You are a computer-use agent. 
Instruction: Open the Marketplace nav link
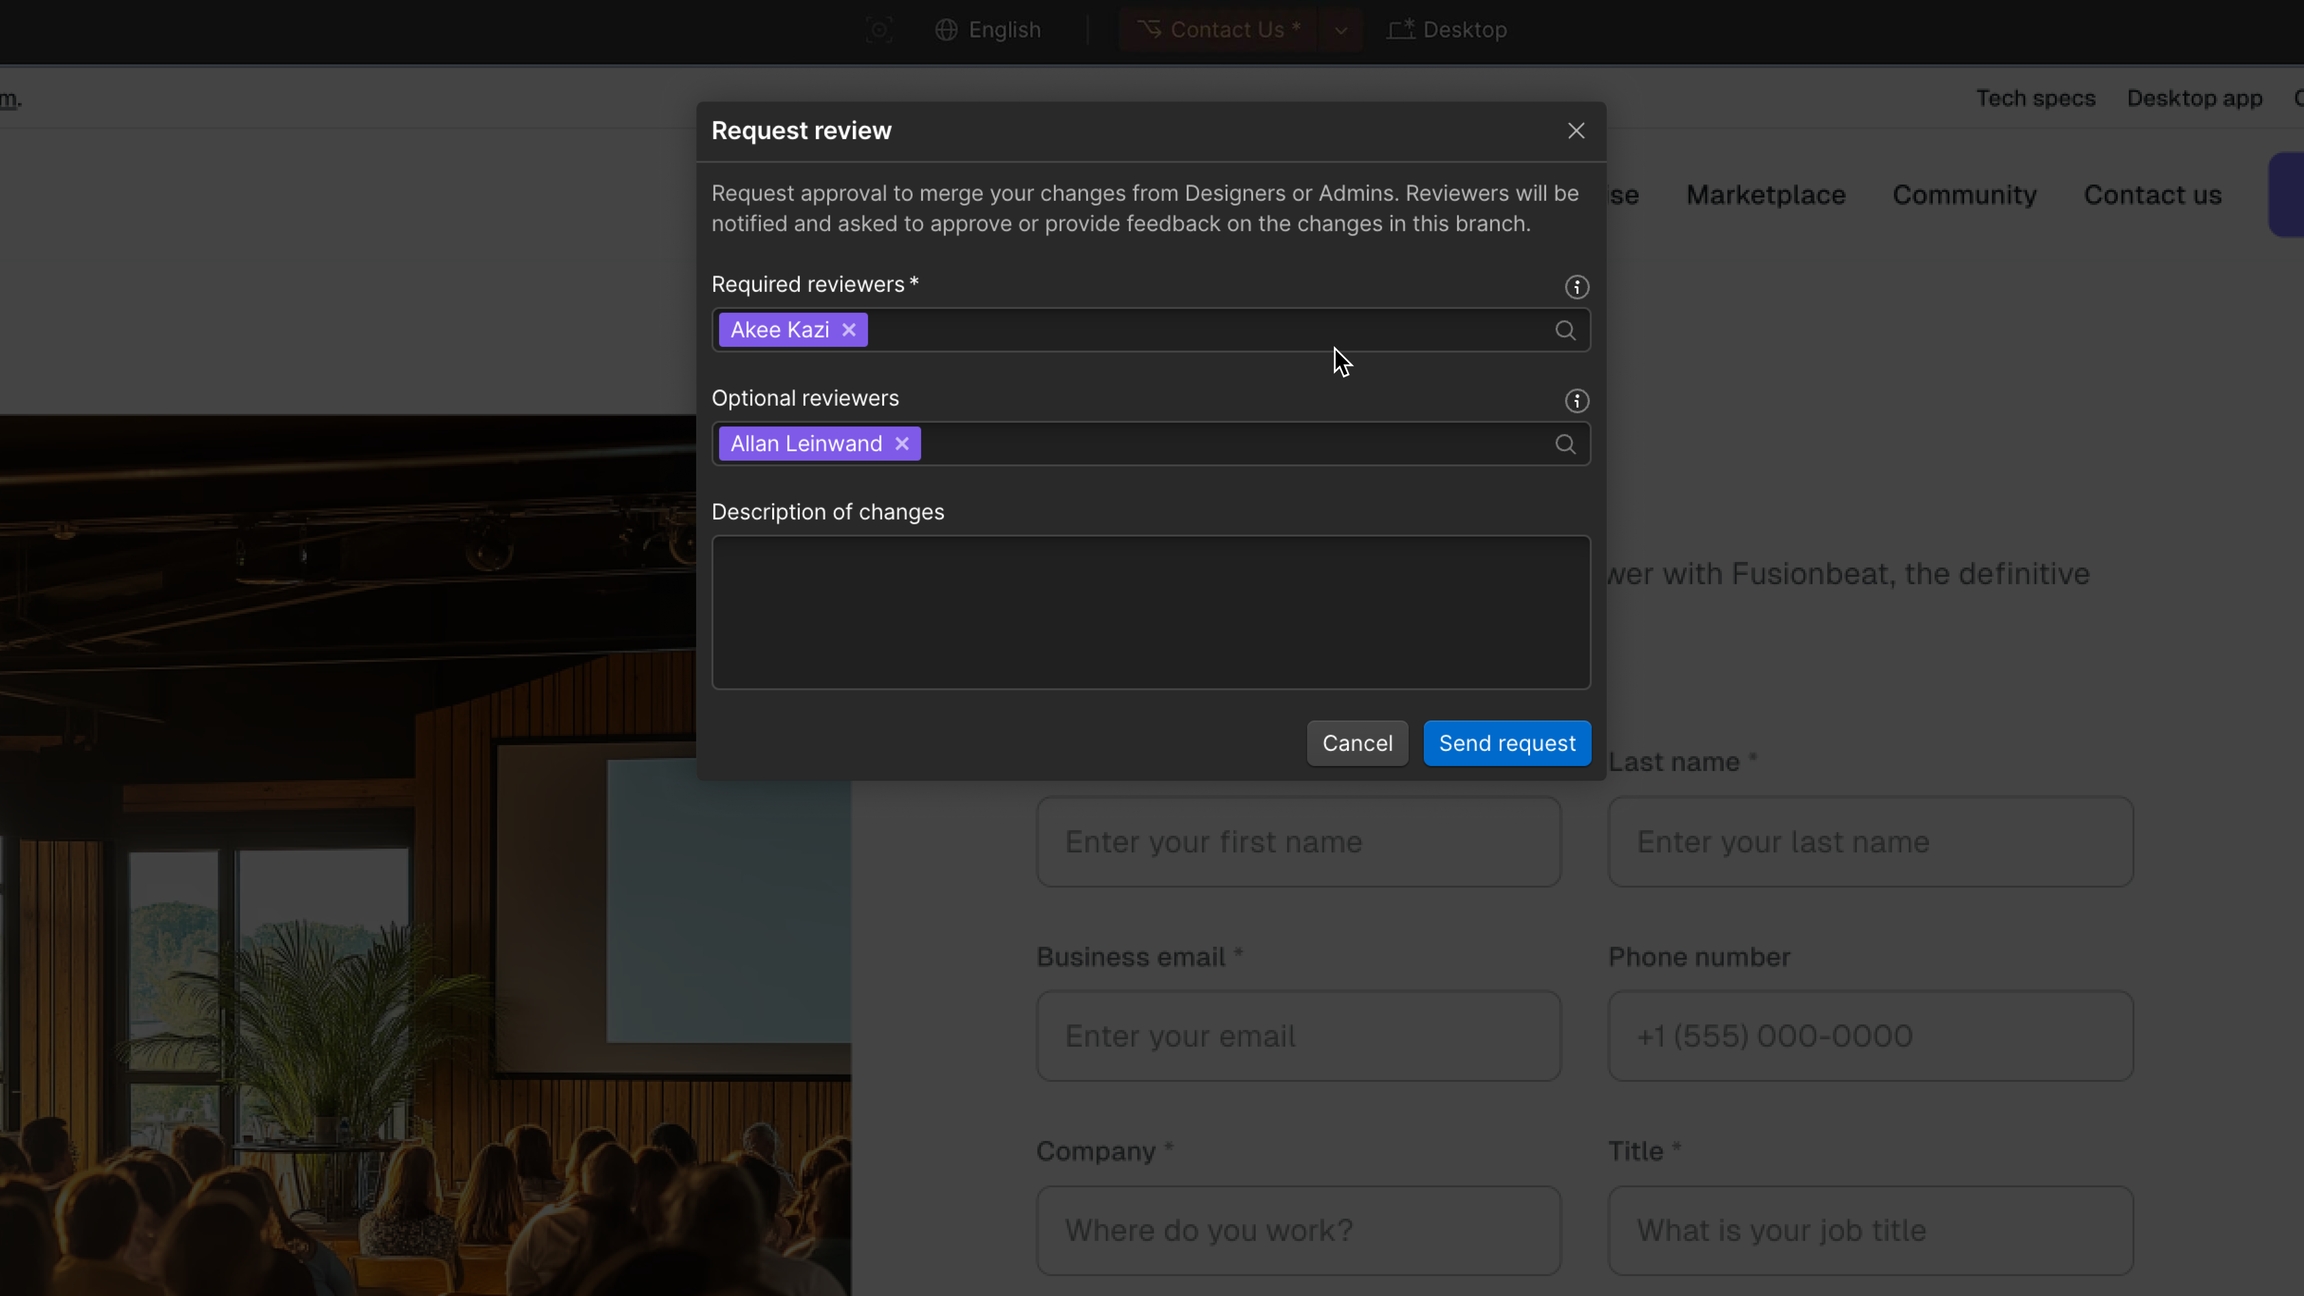(1765, 195)
